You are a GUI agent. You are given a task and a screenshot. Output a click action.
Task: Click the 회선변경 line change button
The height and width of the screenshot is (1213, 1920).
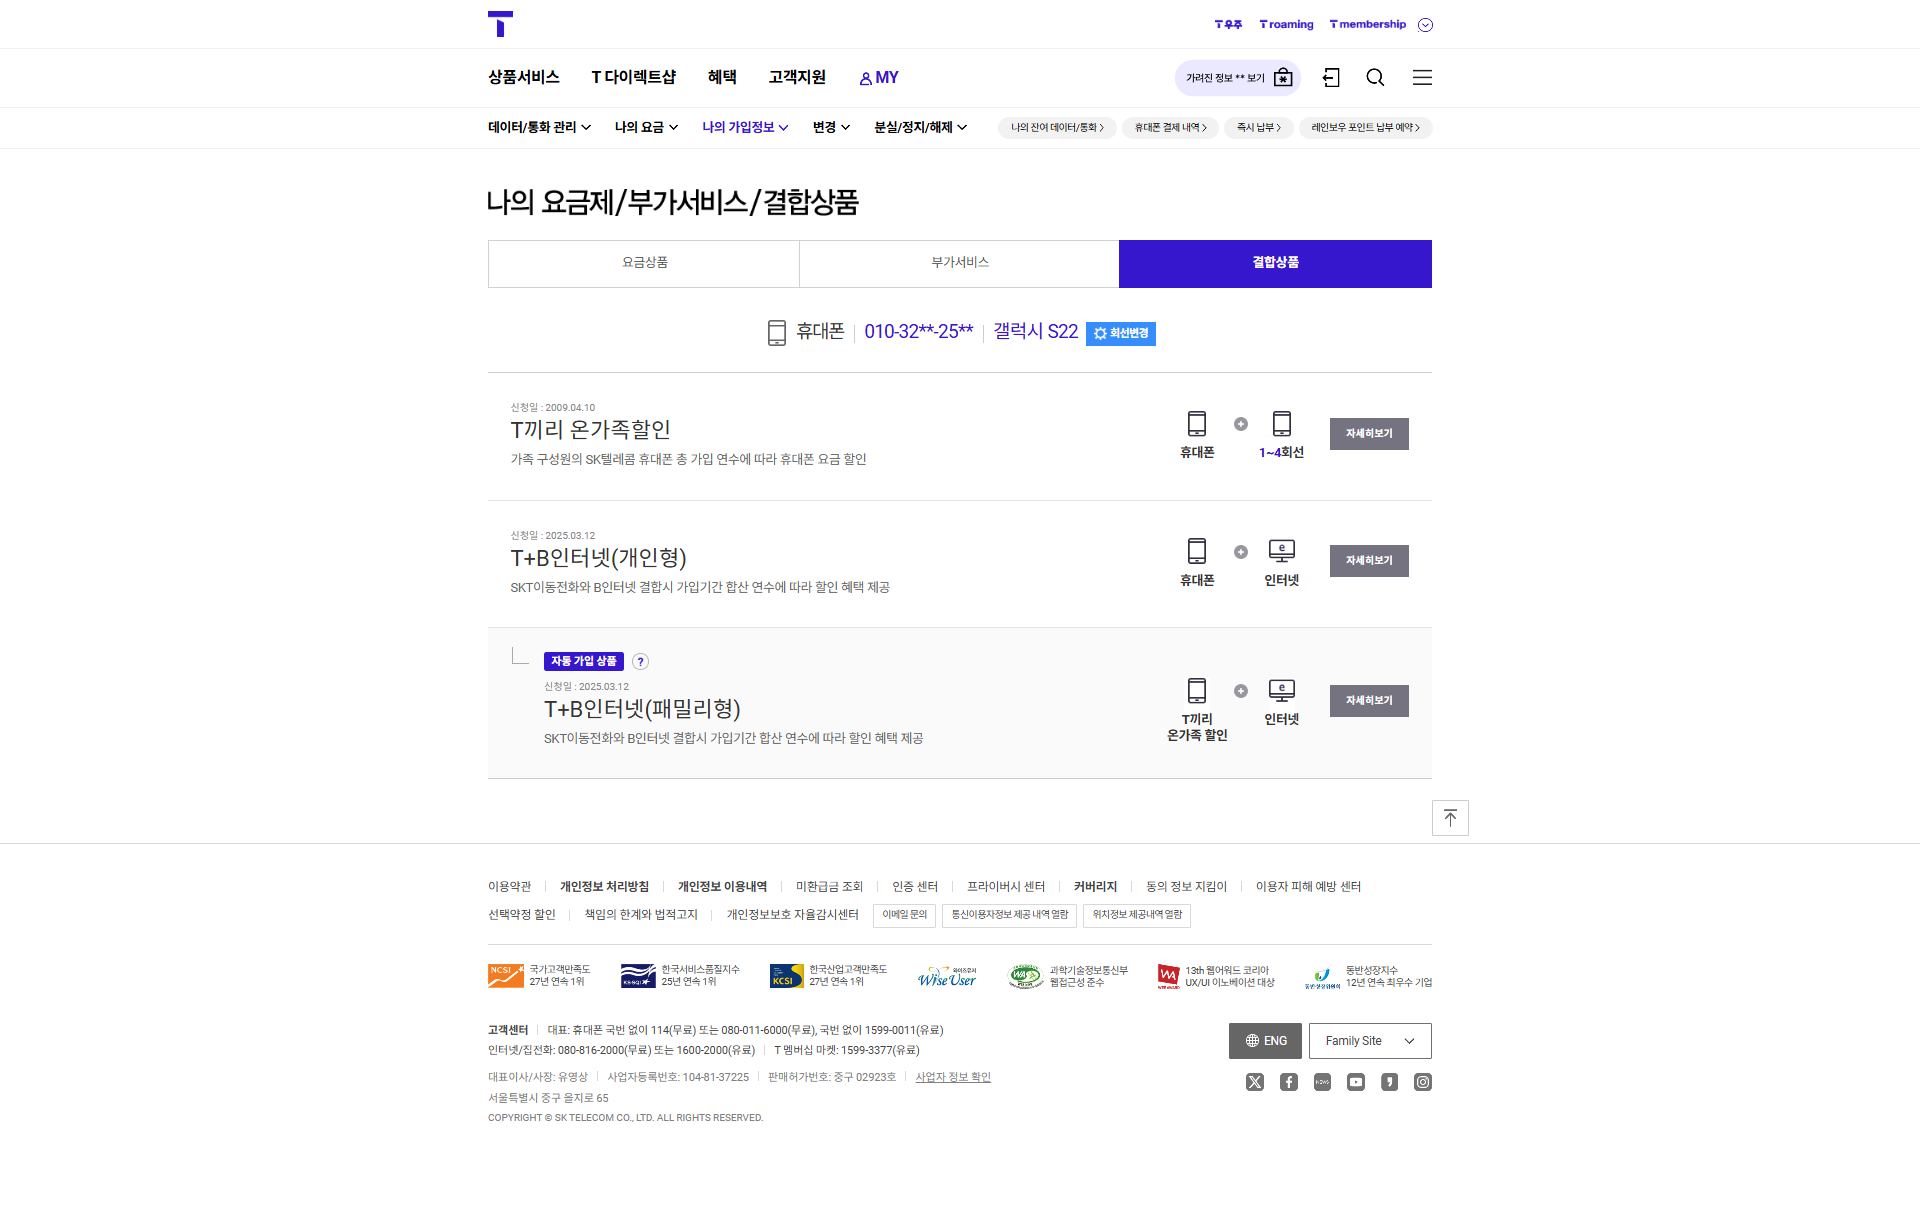click(1121, 334)
